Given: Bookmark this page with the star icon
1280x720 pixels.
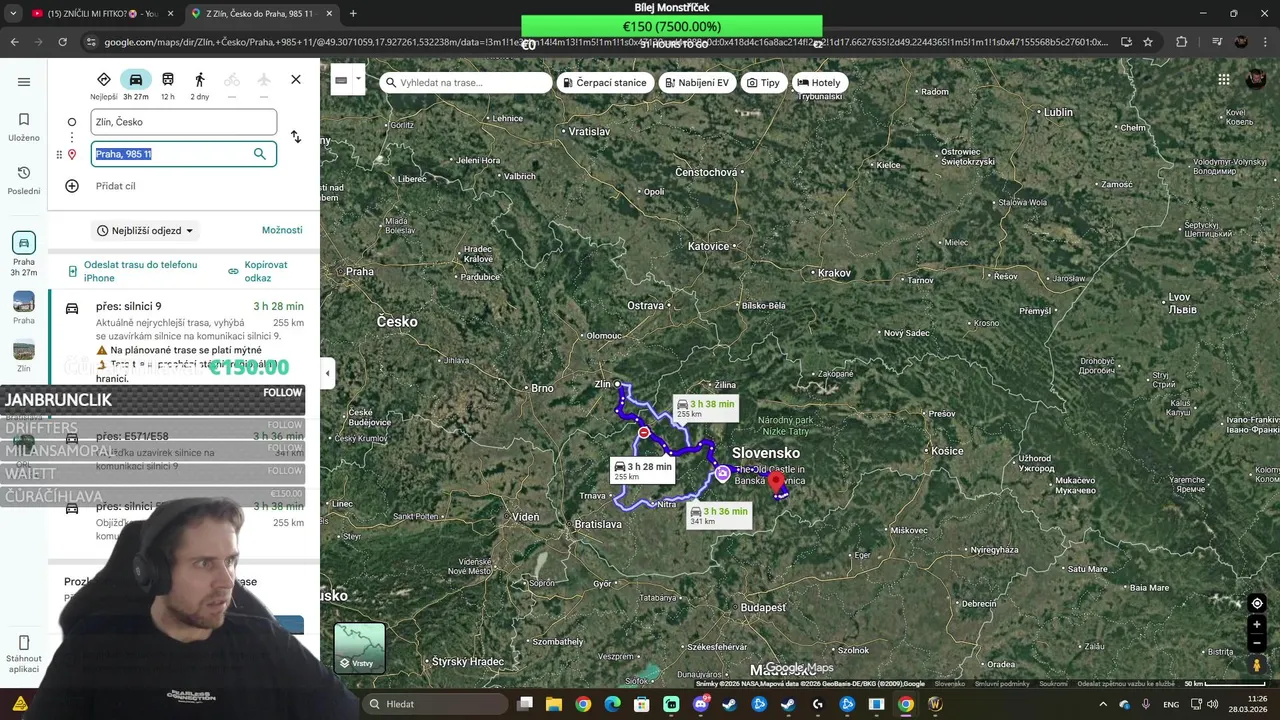Looking at the screenshot, I should pyautogui.click(x=1148, y=42).
